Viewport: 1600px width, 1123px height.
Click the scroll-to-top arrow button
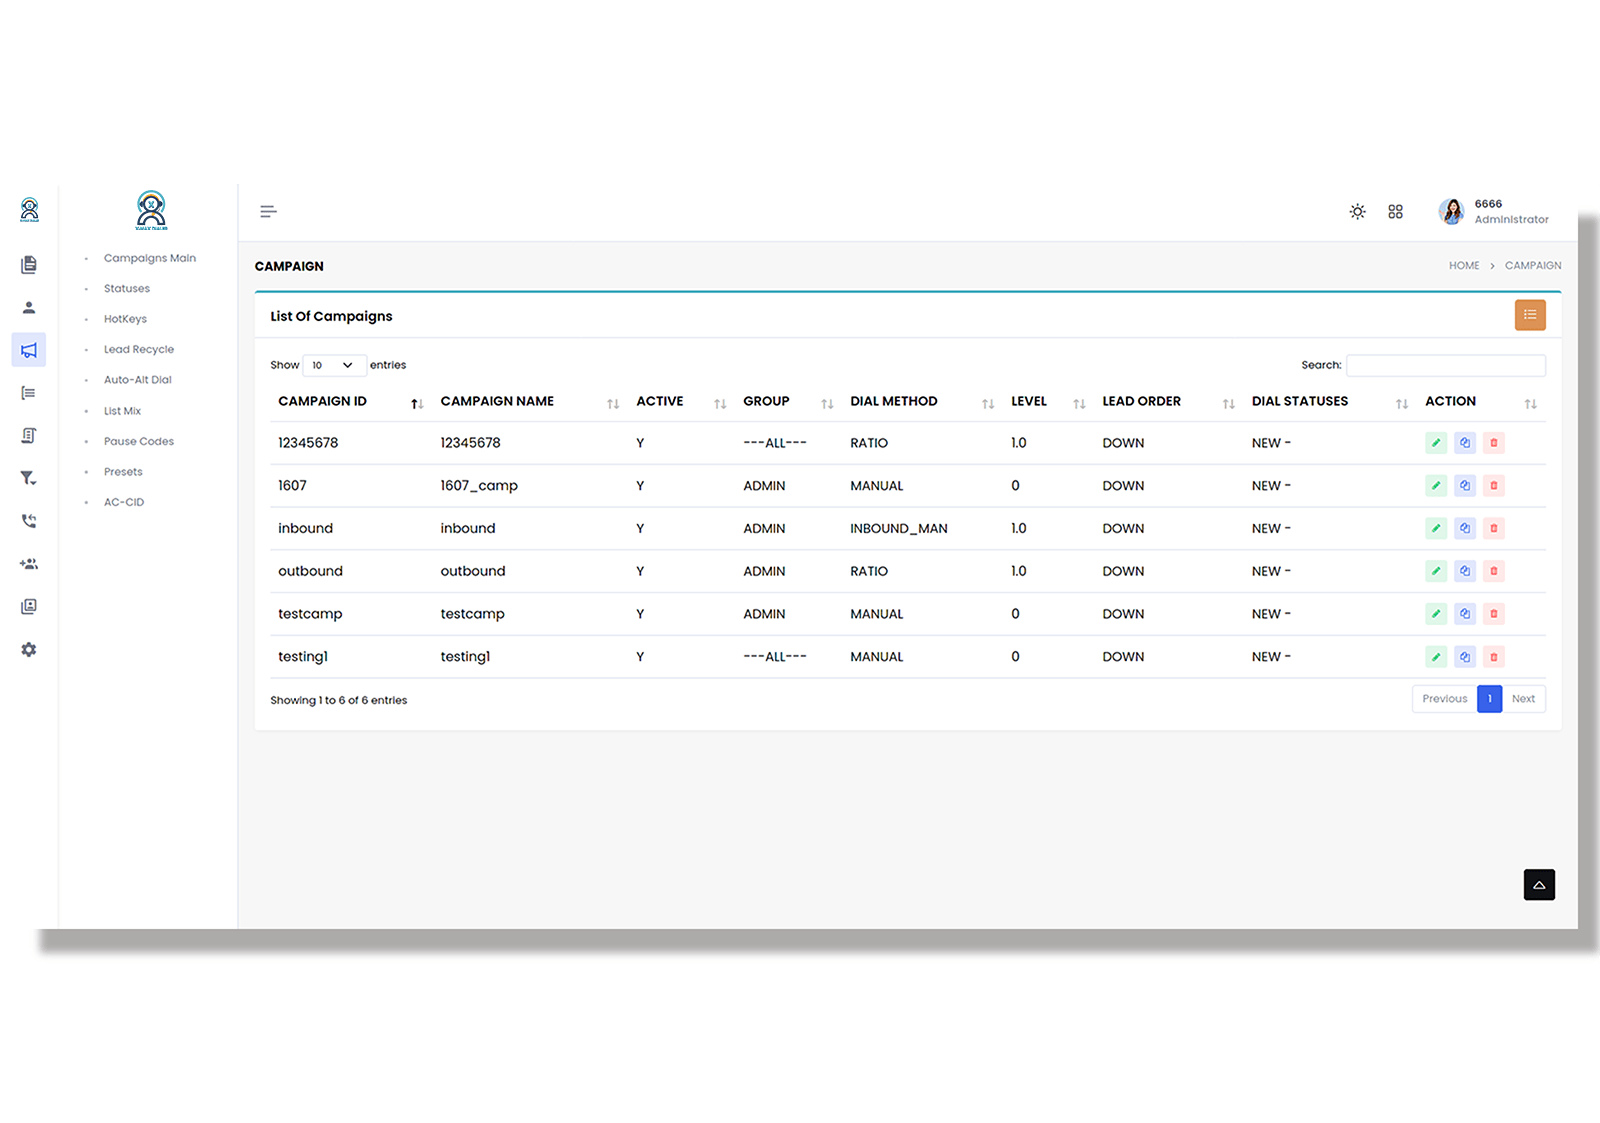[1539, 885]
